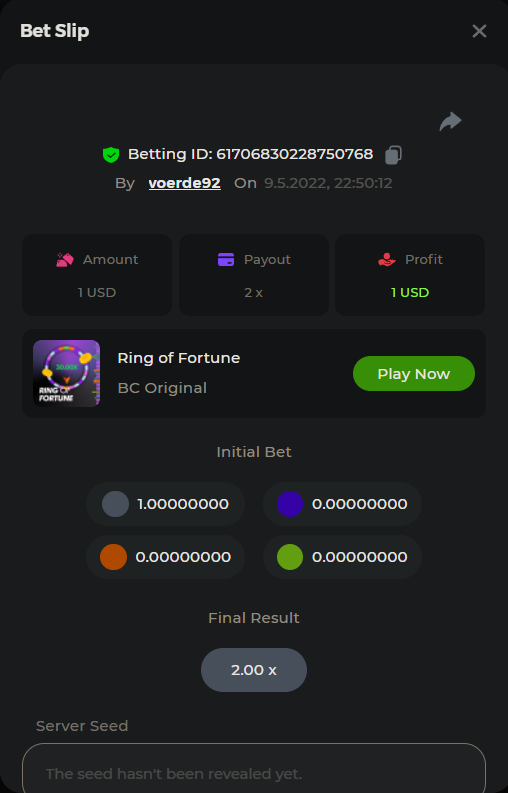The height and width of the screenshot is (793, 508).
Task: Click the Amount chips icon
Action: pyautogui.click(x=65, y=260)
